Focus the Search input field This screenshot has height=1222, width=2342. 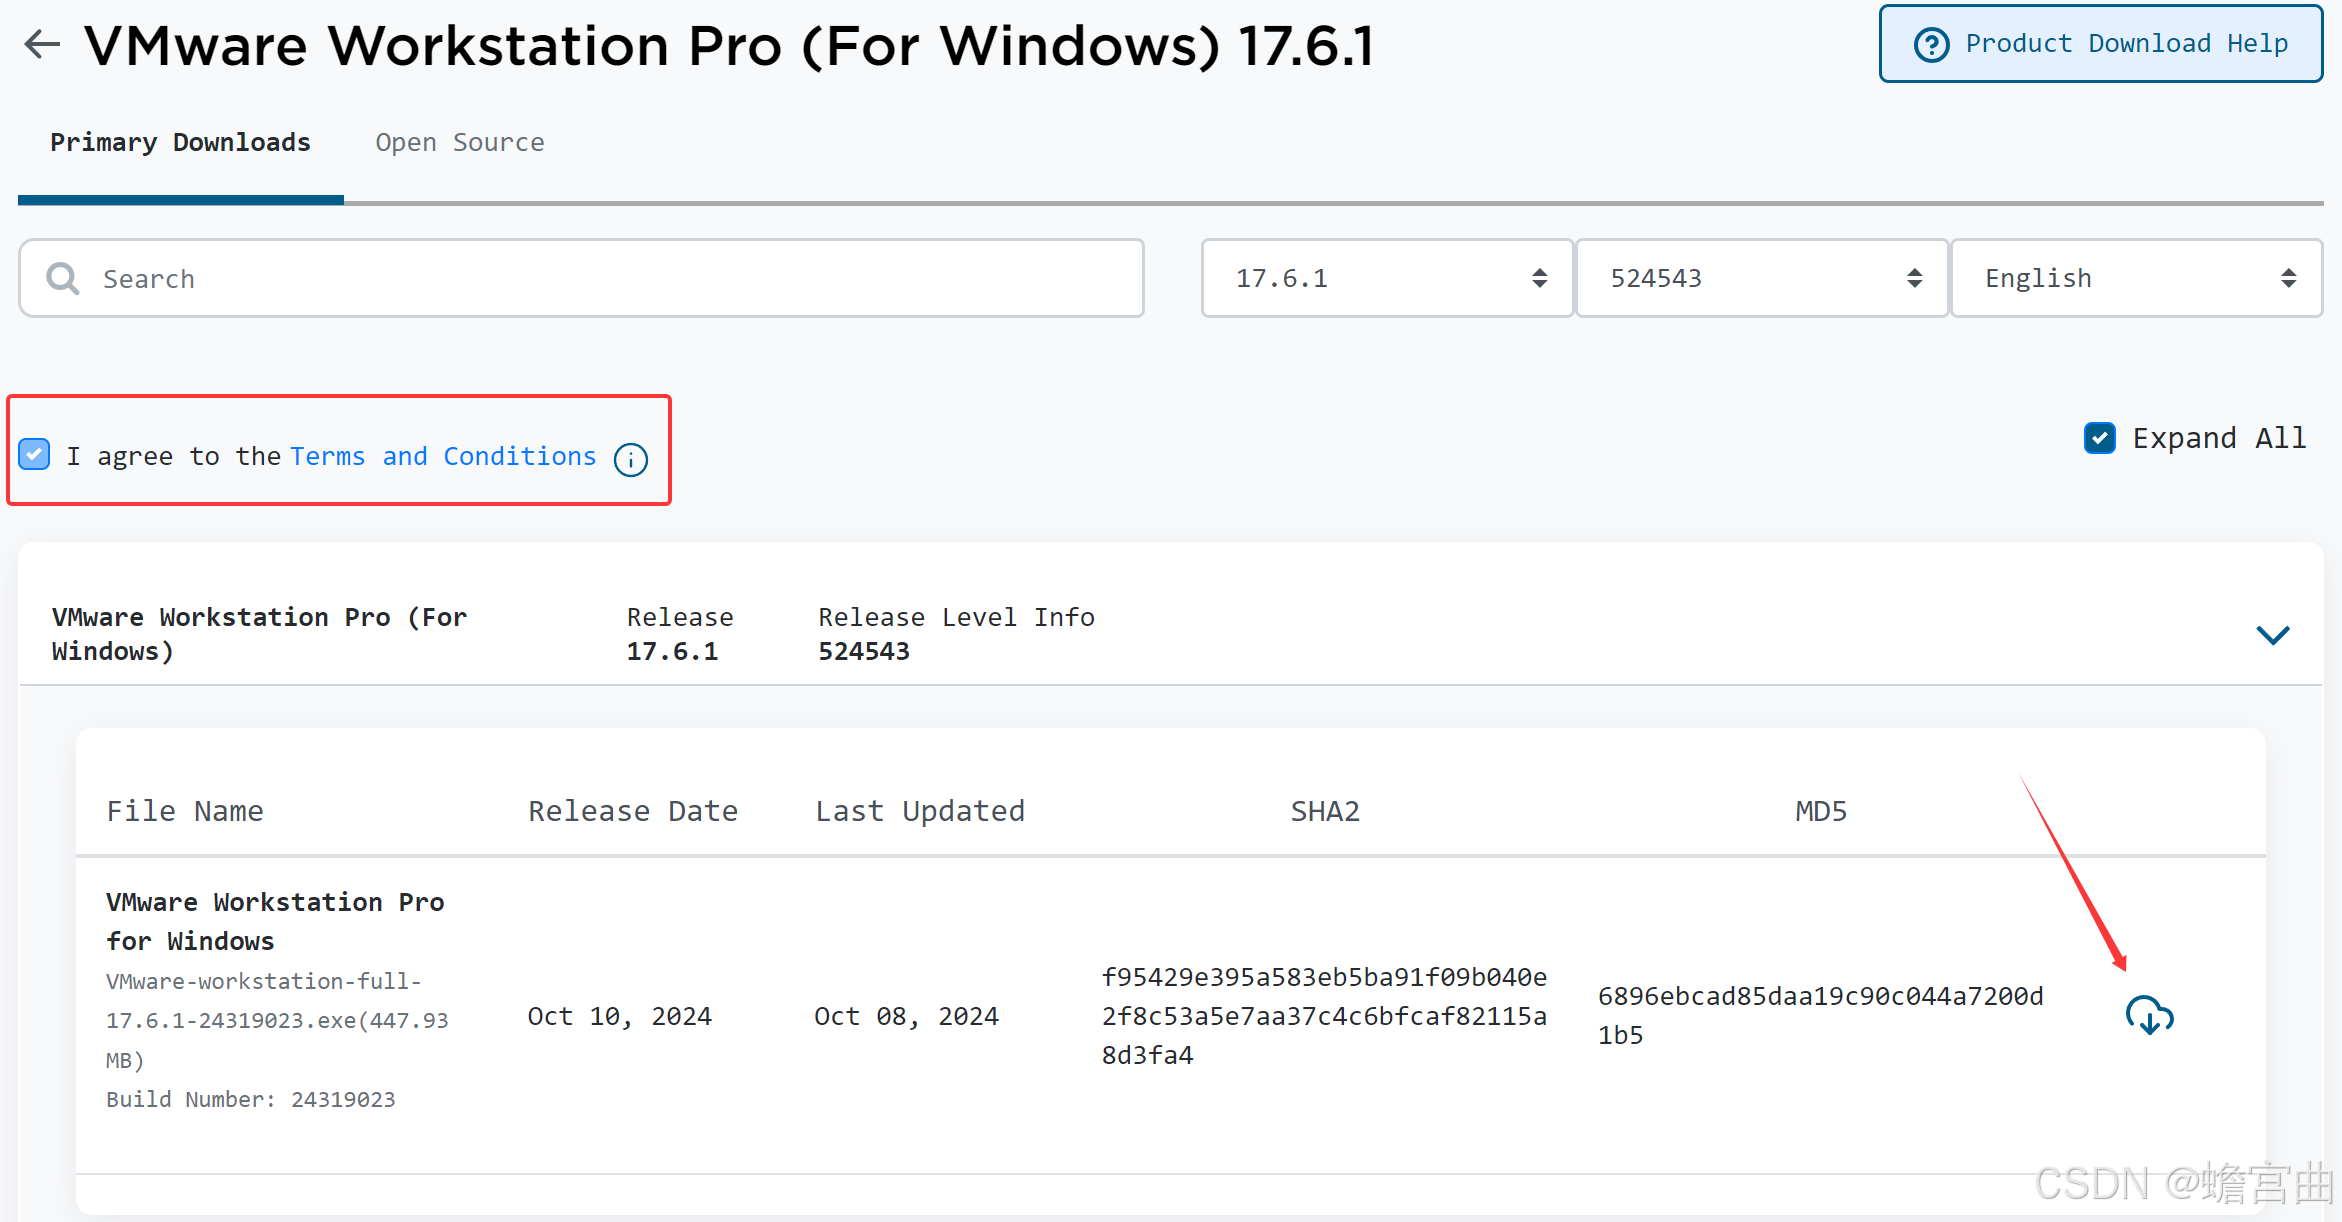click(x=600, y=278)
